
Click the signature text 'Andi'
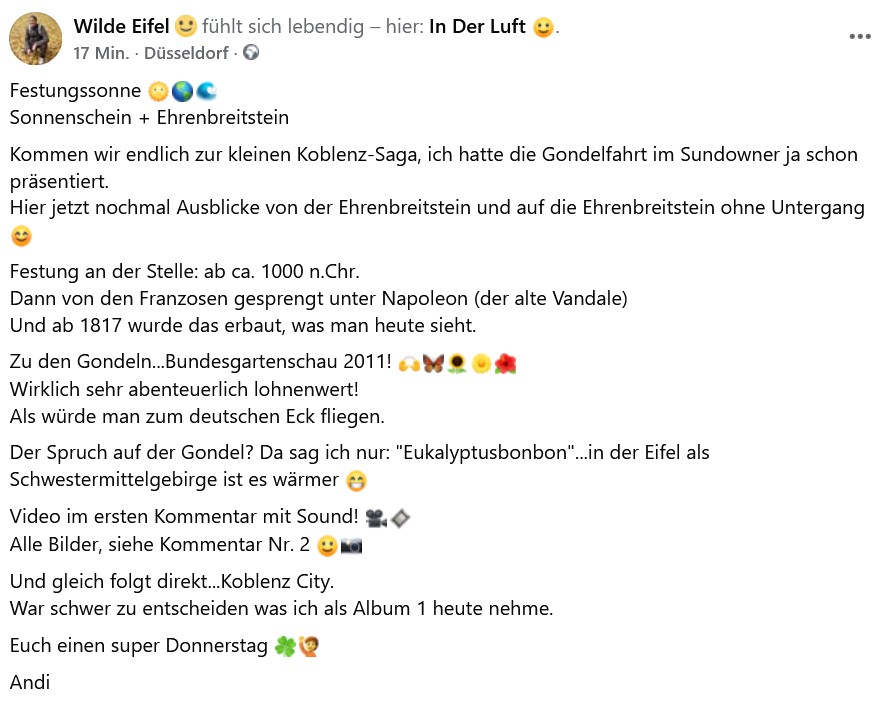point(30,683)
